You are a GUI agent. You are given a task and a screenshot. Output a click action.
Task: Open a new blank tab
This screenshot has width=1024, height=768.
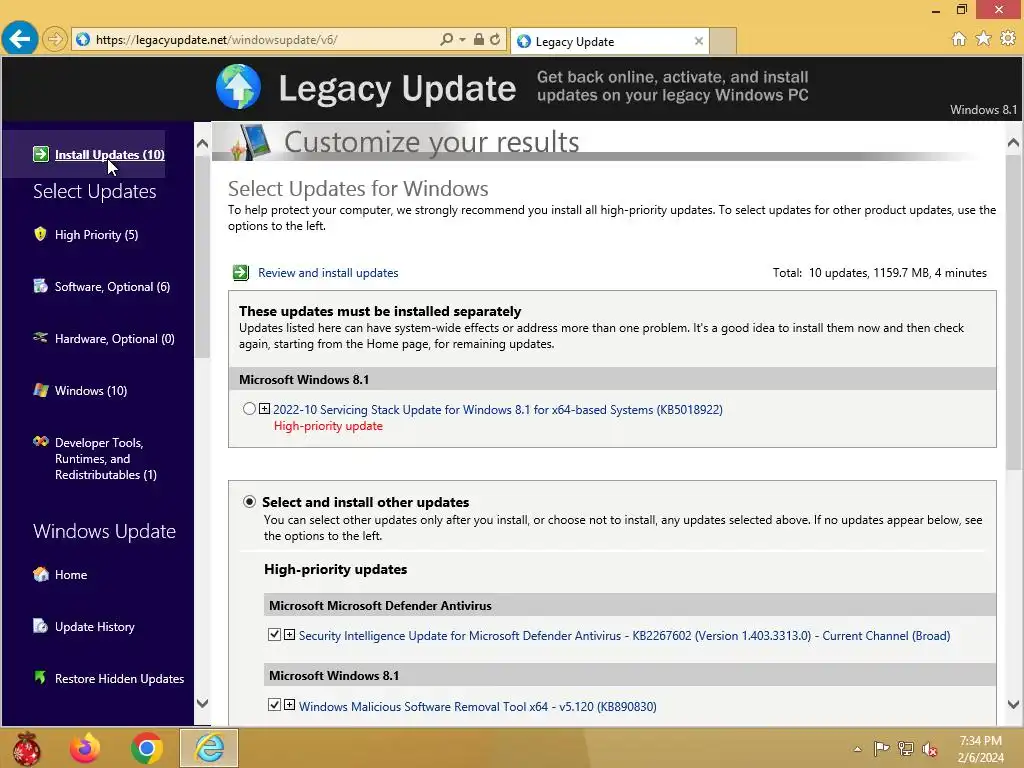coord(723,41)
